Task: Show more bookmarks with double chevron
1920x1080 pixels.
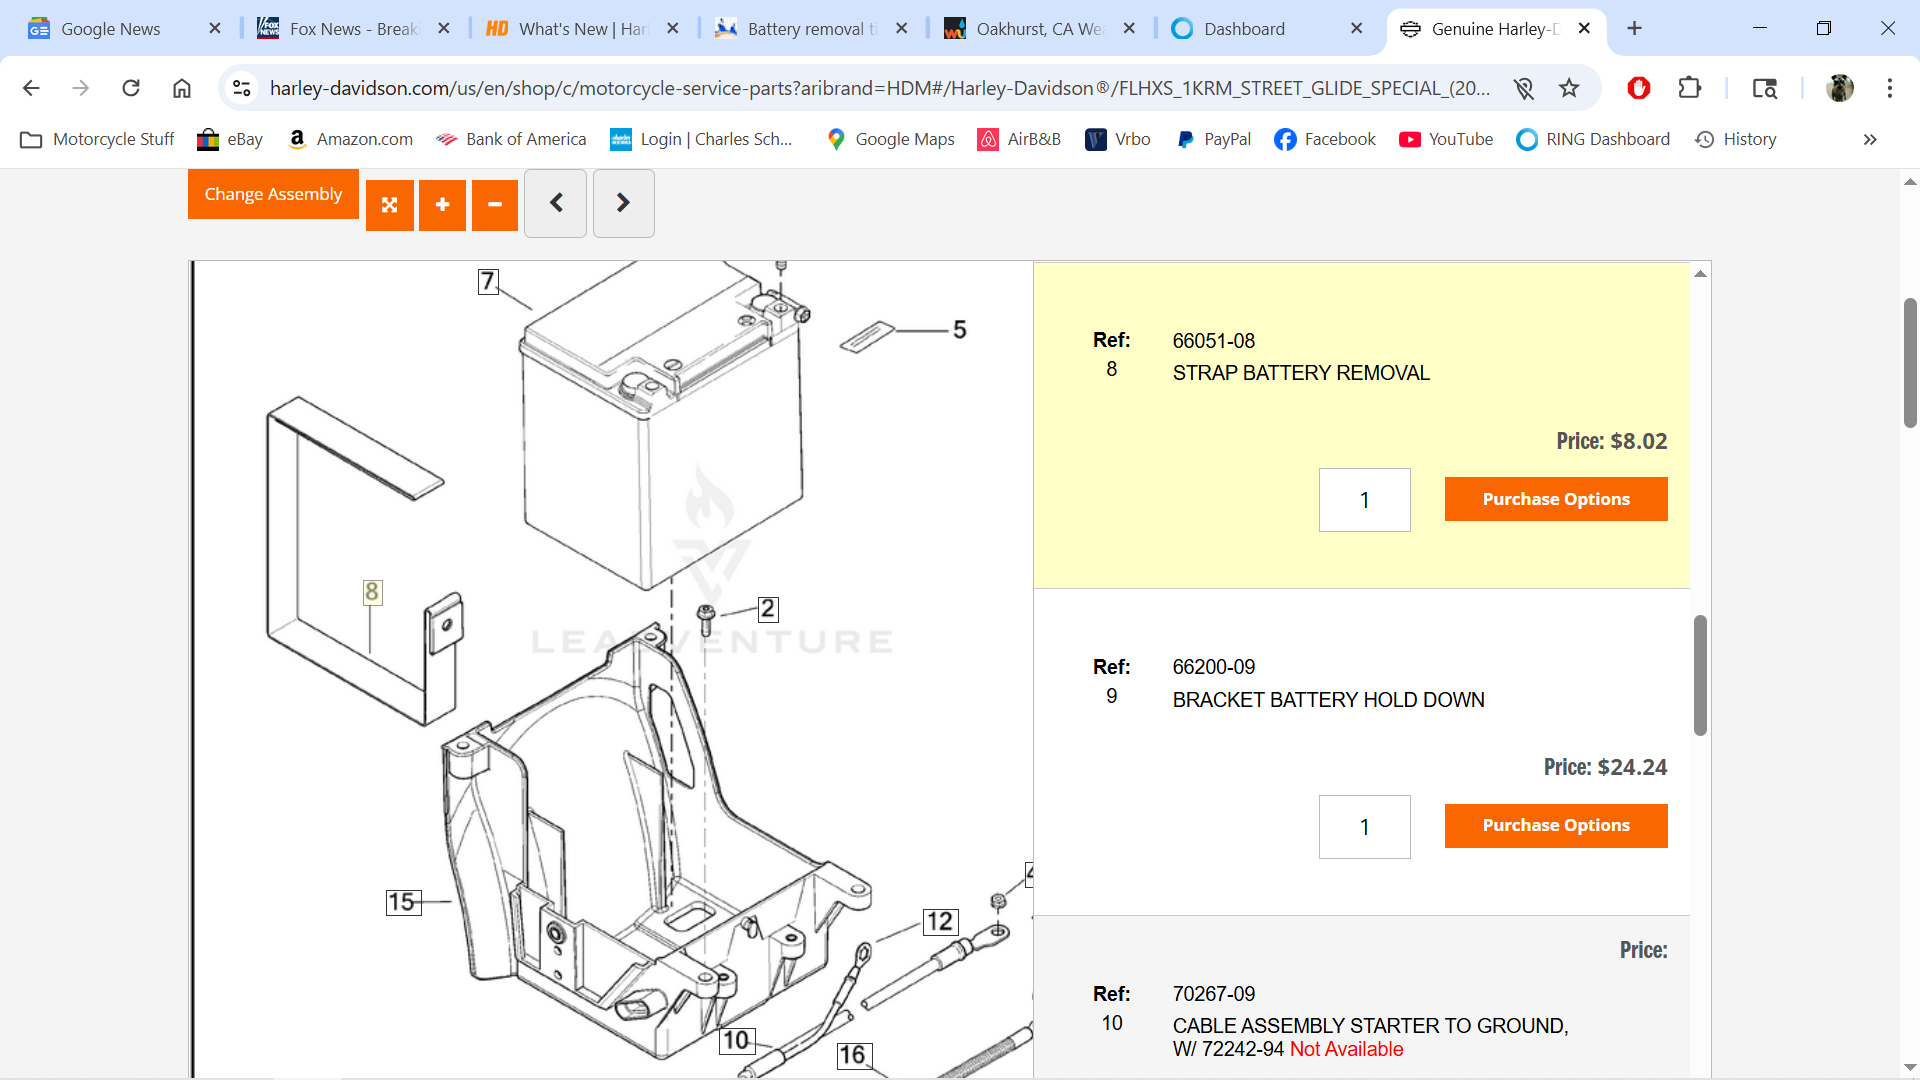Action: pyautogui.click(x=1869, y=140)
